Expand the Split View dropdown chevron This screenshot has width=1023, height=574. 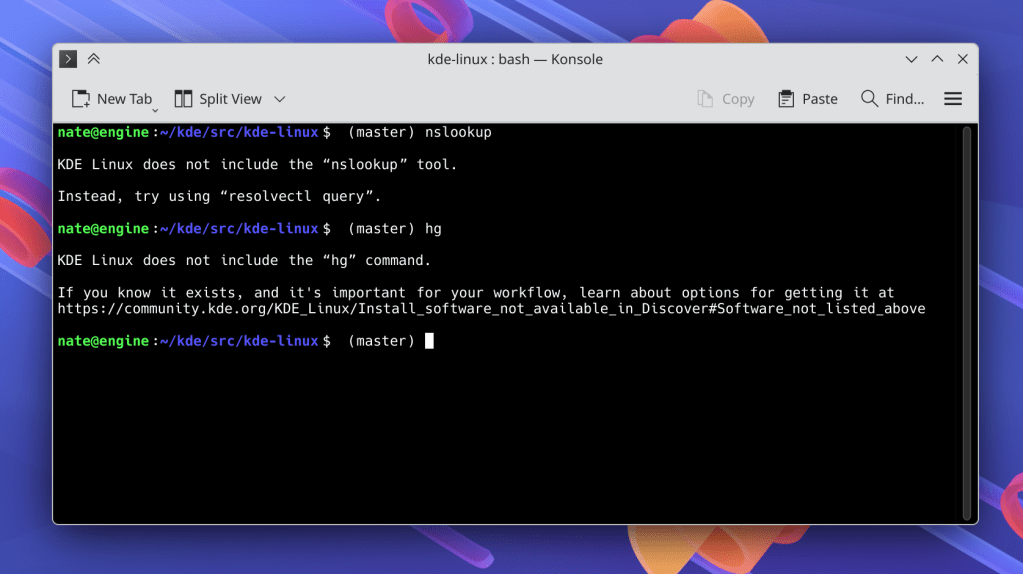click(280, 99)
